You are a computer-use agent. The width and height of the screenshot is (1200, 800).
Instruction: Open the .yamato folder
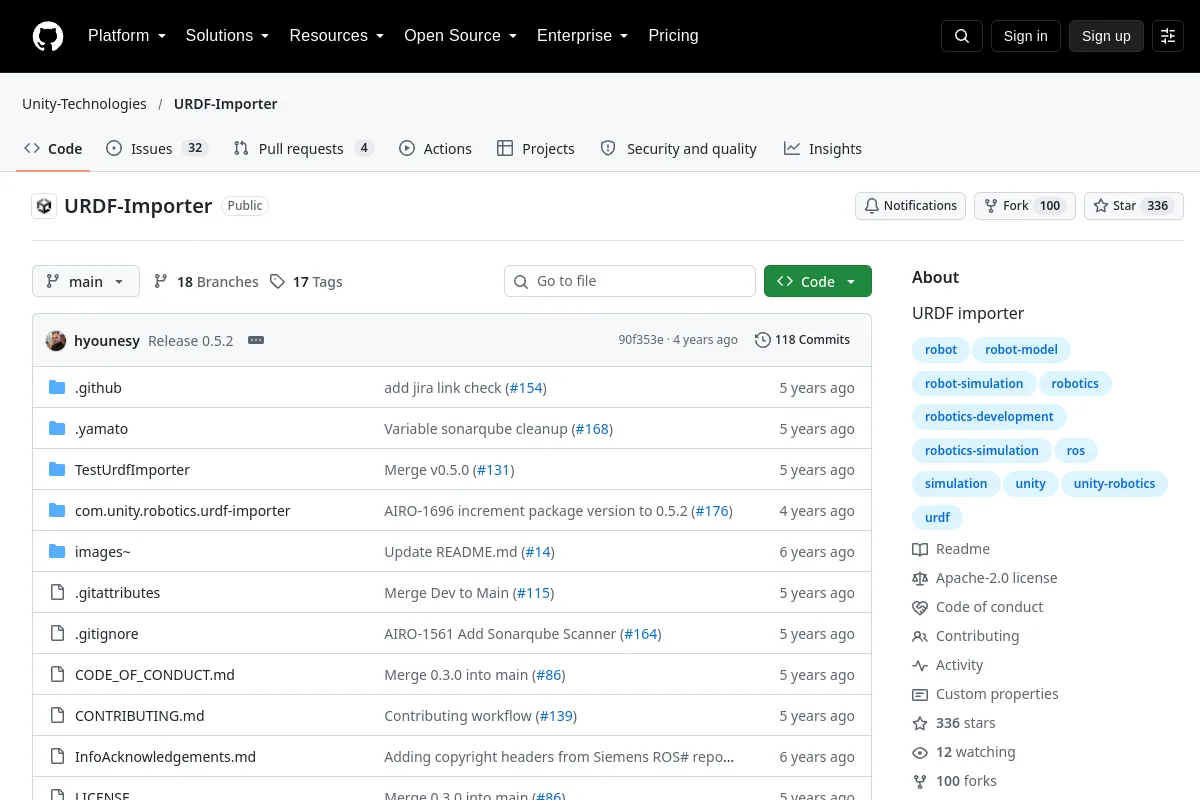tap(101, 429)
